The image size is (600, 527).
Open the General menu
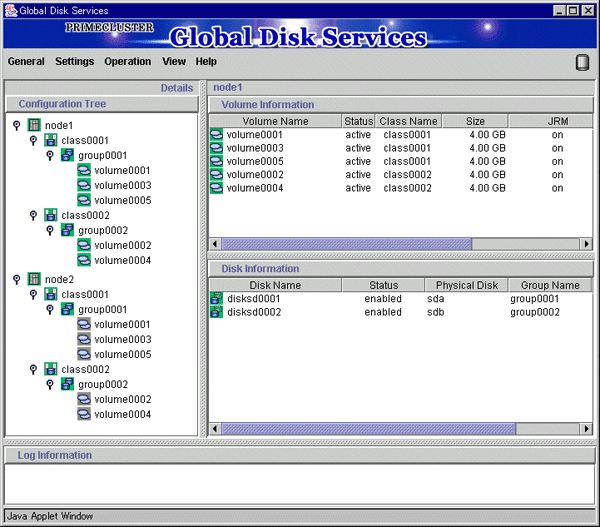(26, 61)
